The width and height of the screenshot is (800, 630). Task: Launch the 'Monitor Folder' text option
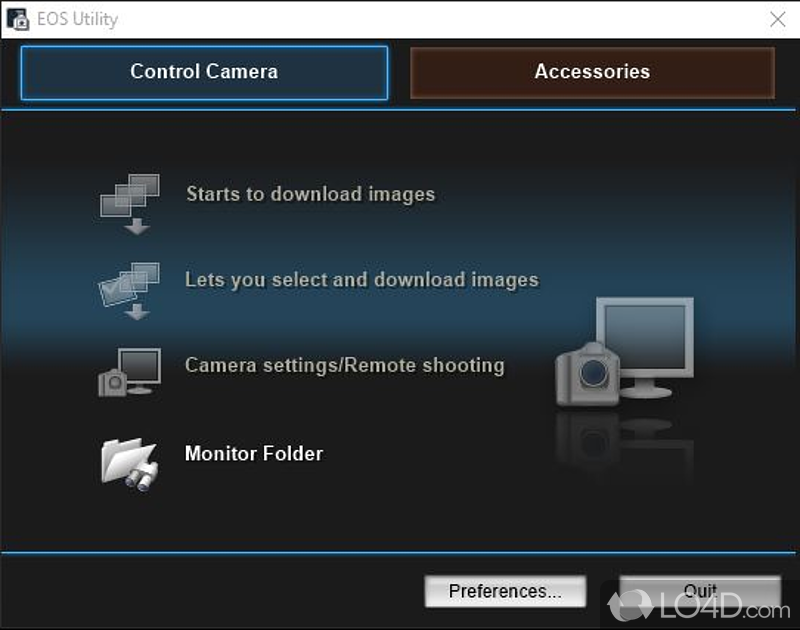point(253,453)
